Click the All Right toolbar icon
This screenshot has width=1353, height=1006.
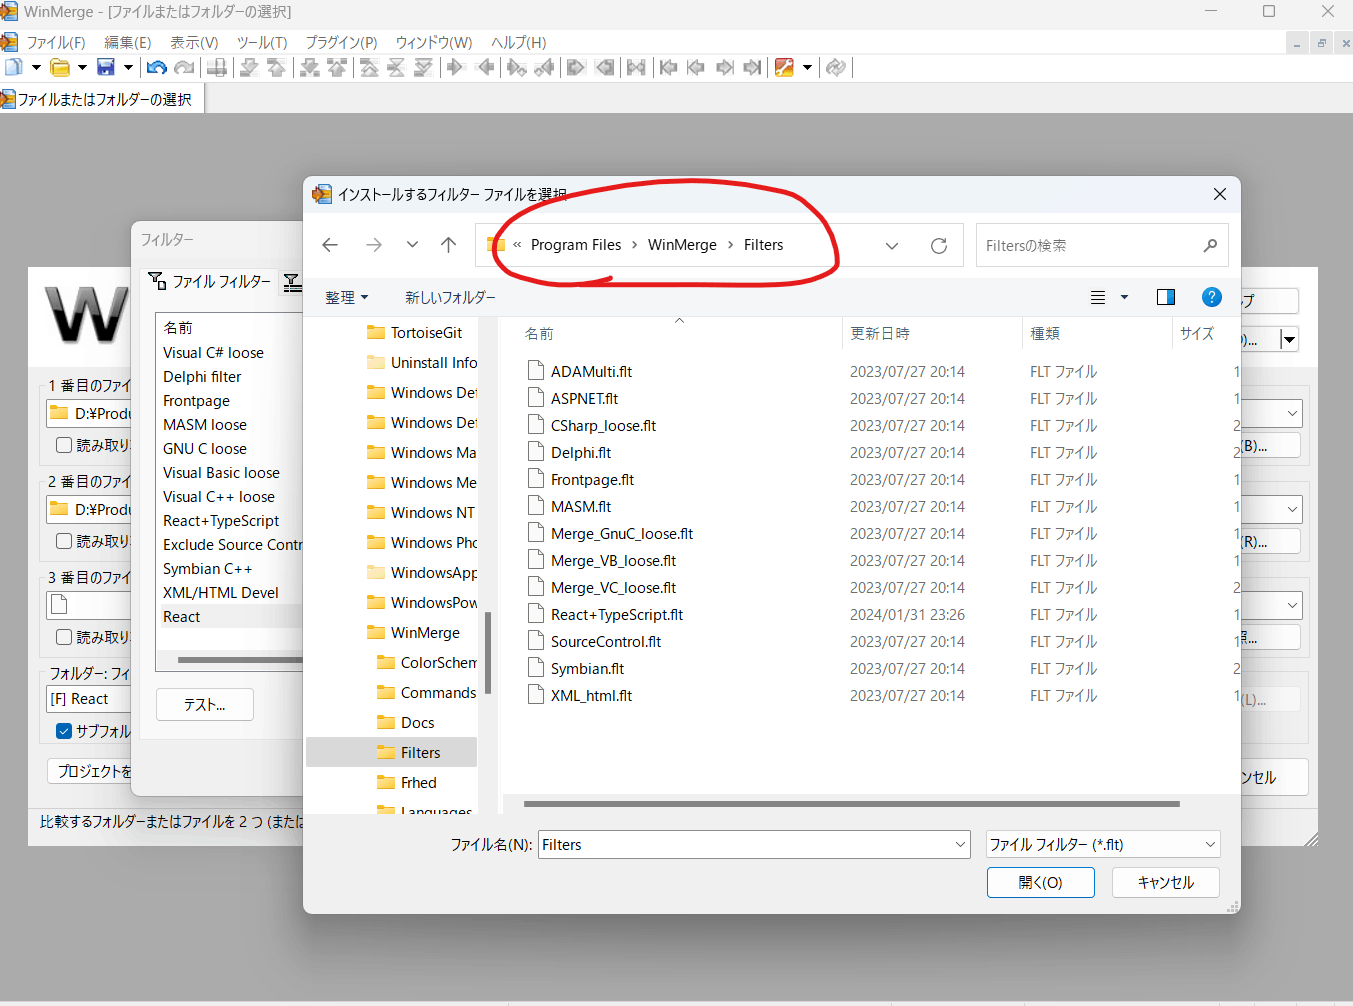pos(576,67)
